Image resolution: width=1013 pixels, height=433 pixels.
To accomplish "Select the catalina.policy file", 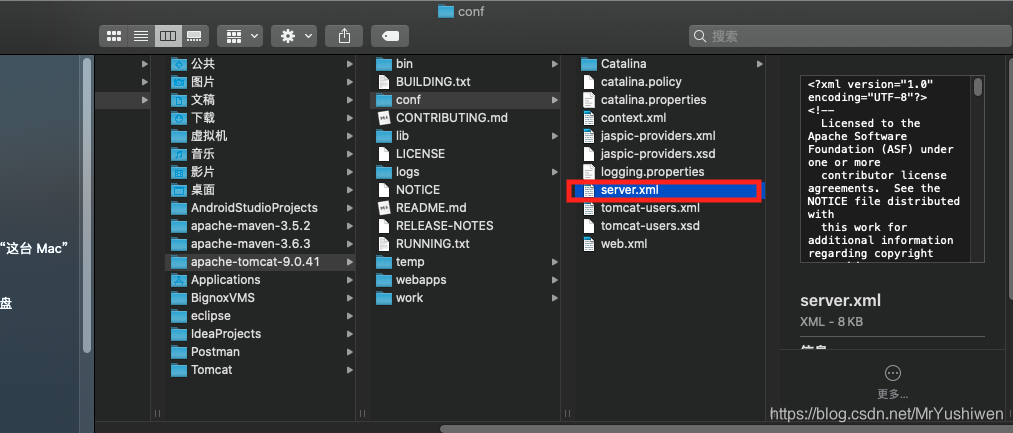I will coord(671,82).
